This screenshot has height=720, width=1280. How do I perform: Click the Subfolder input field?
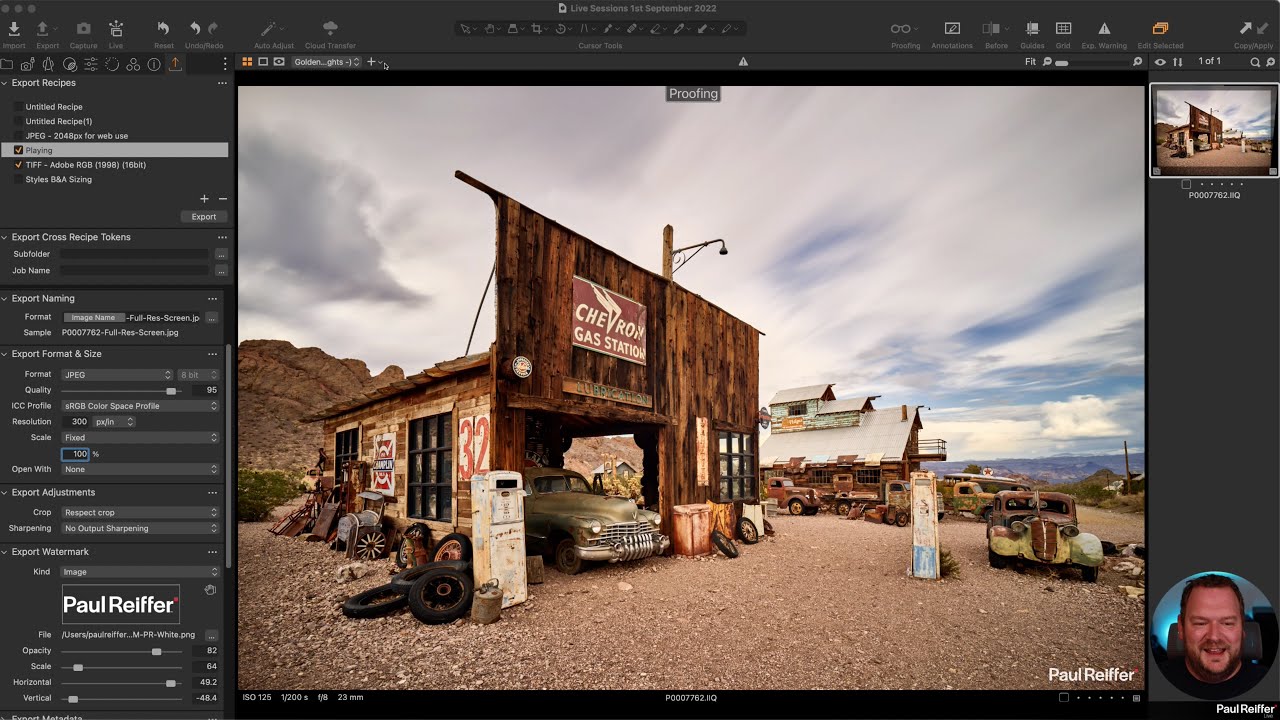point(135,254)
